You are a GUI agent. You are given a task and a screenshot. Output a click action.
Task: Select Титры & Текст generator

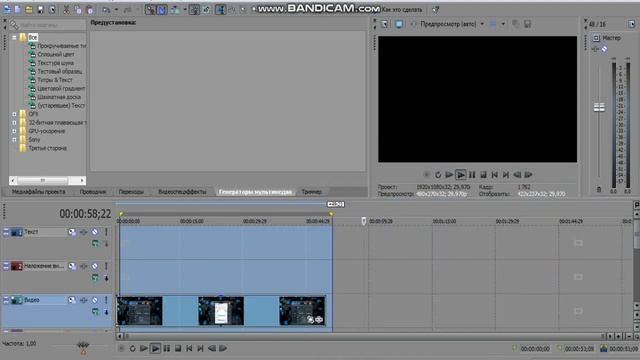(x=55, y=80)
